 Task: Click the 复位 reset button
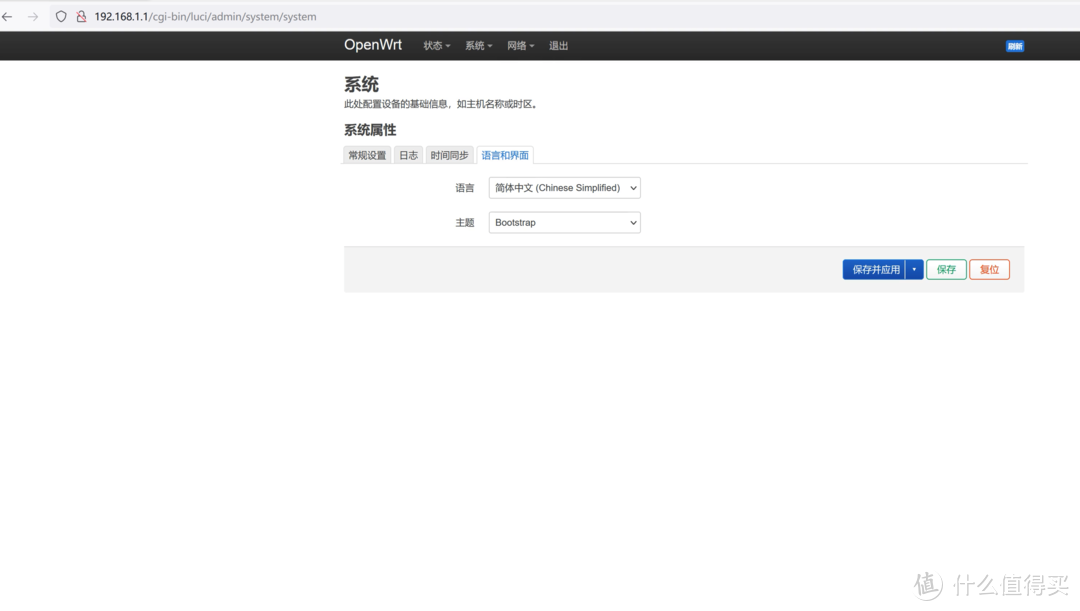tap(989, 269)
